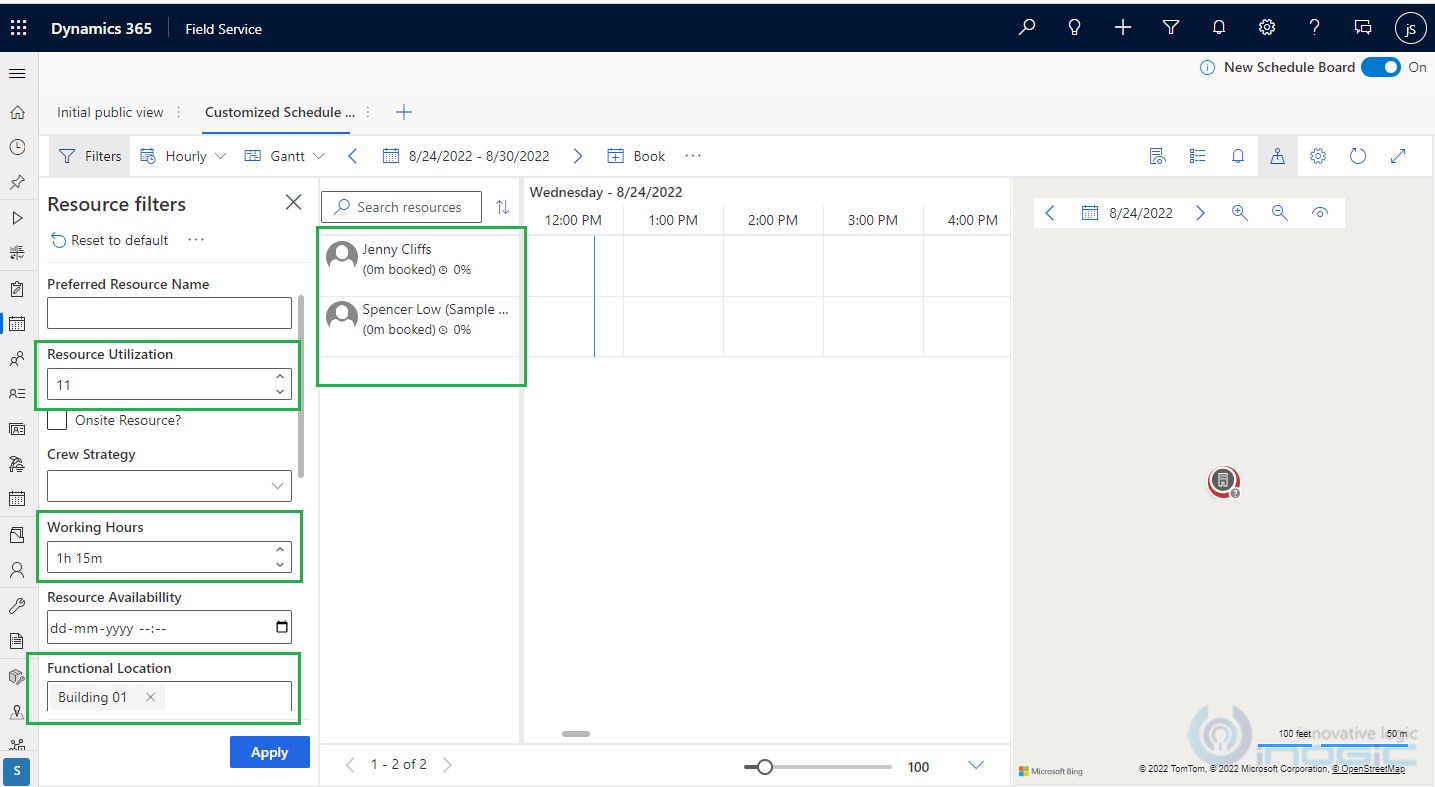The image size is (1435, 787).
Task: Open the notifications bell in top bar
Action: 1219,28
